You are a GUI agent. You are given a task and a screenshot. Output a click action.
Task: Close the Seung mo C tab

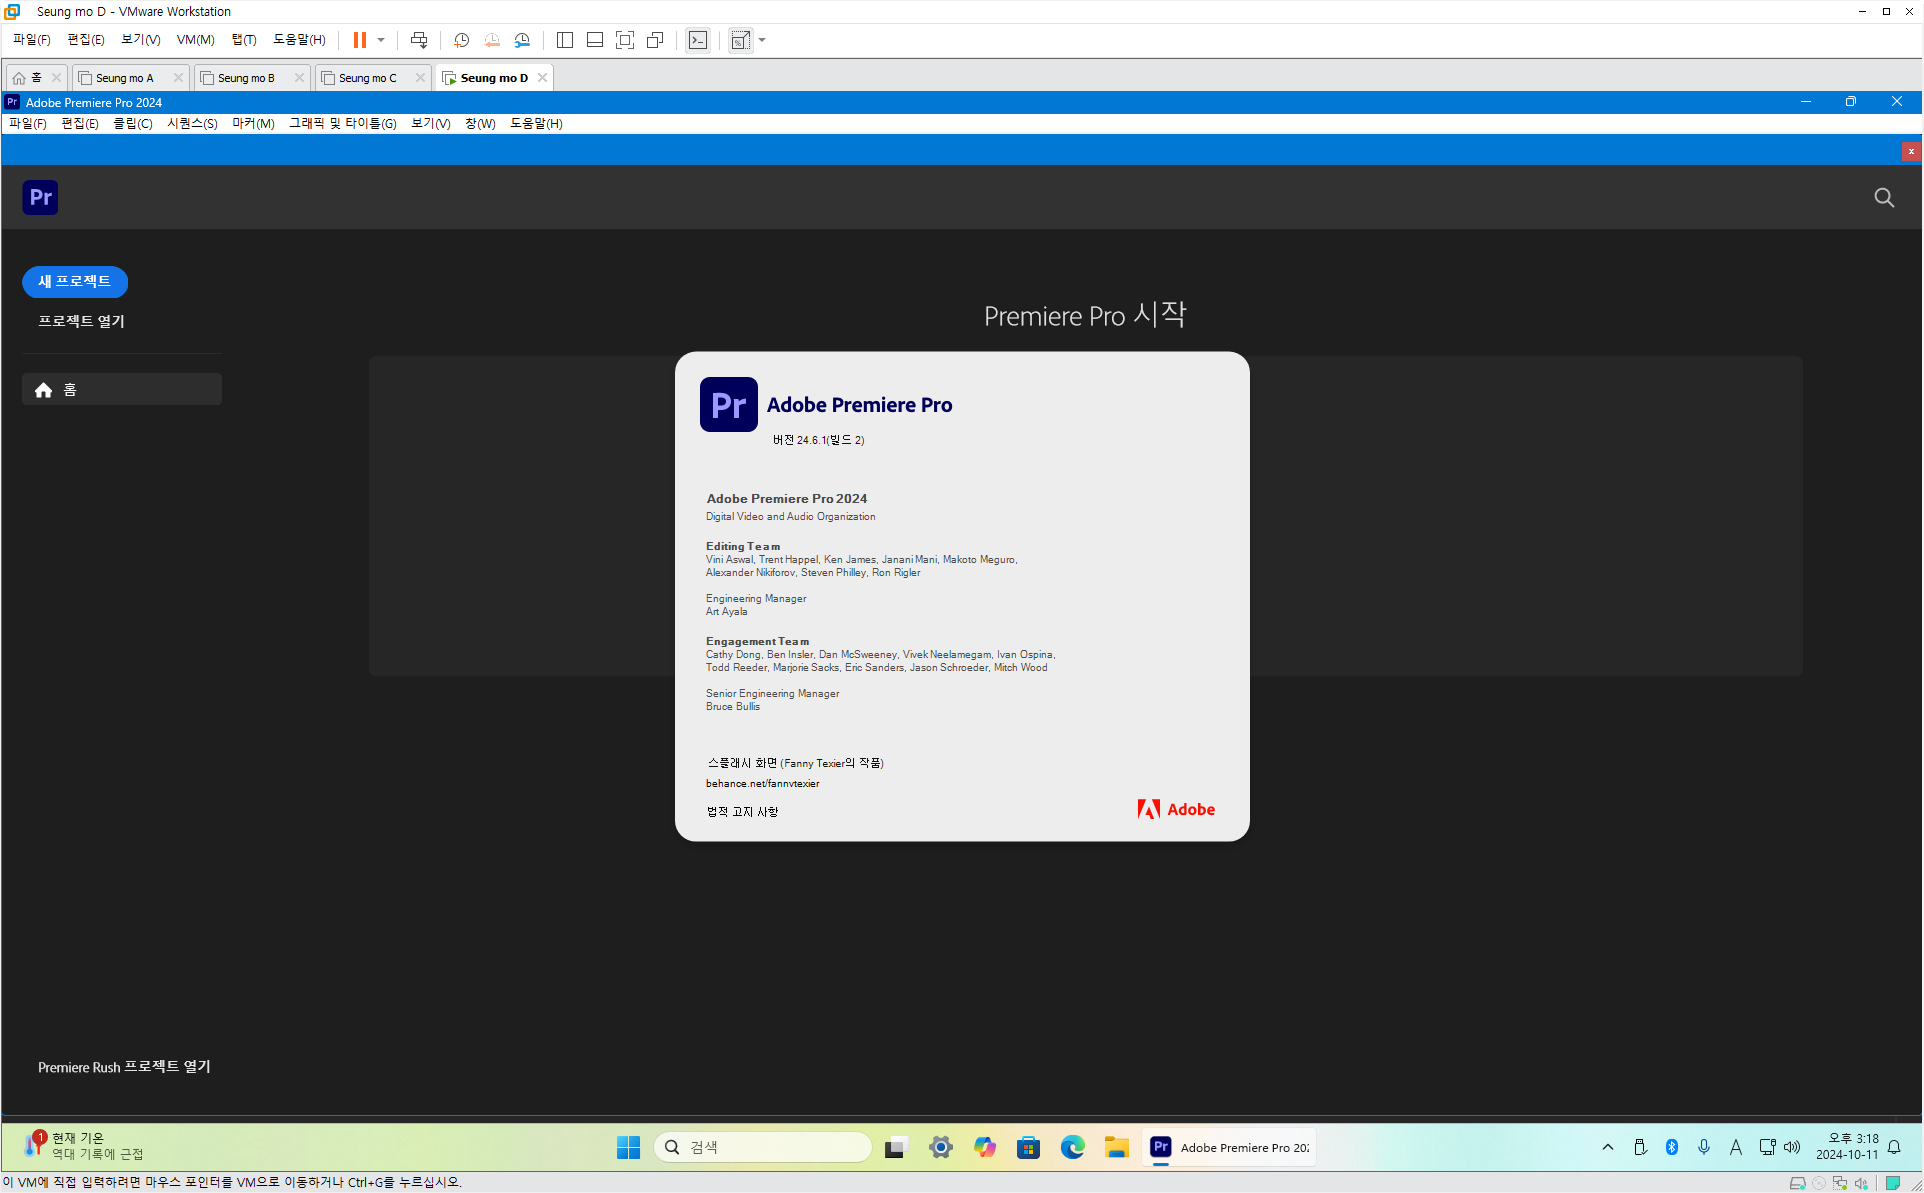point(420,77)
